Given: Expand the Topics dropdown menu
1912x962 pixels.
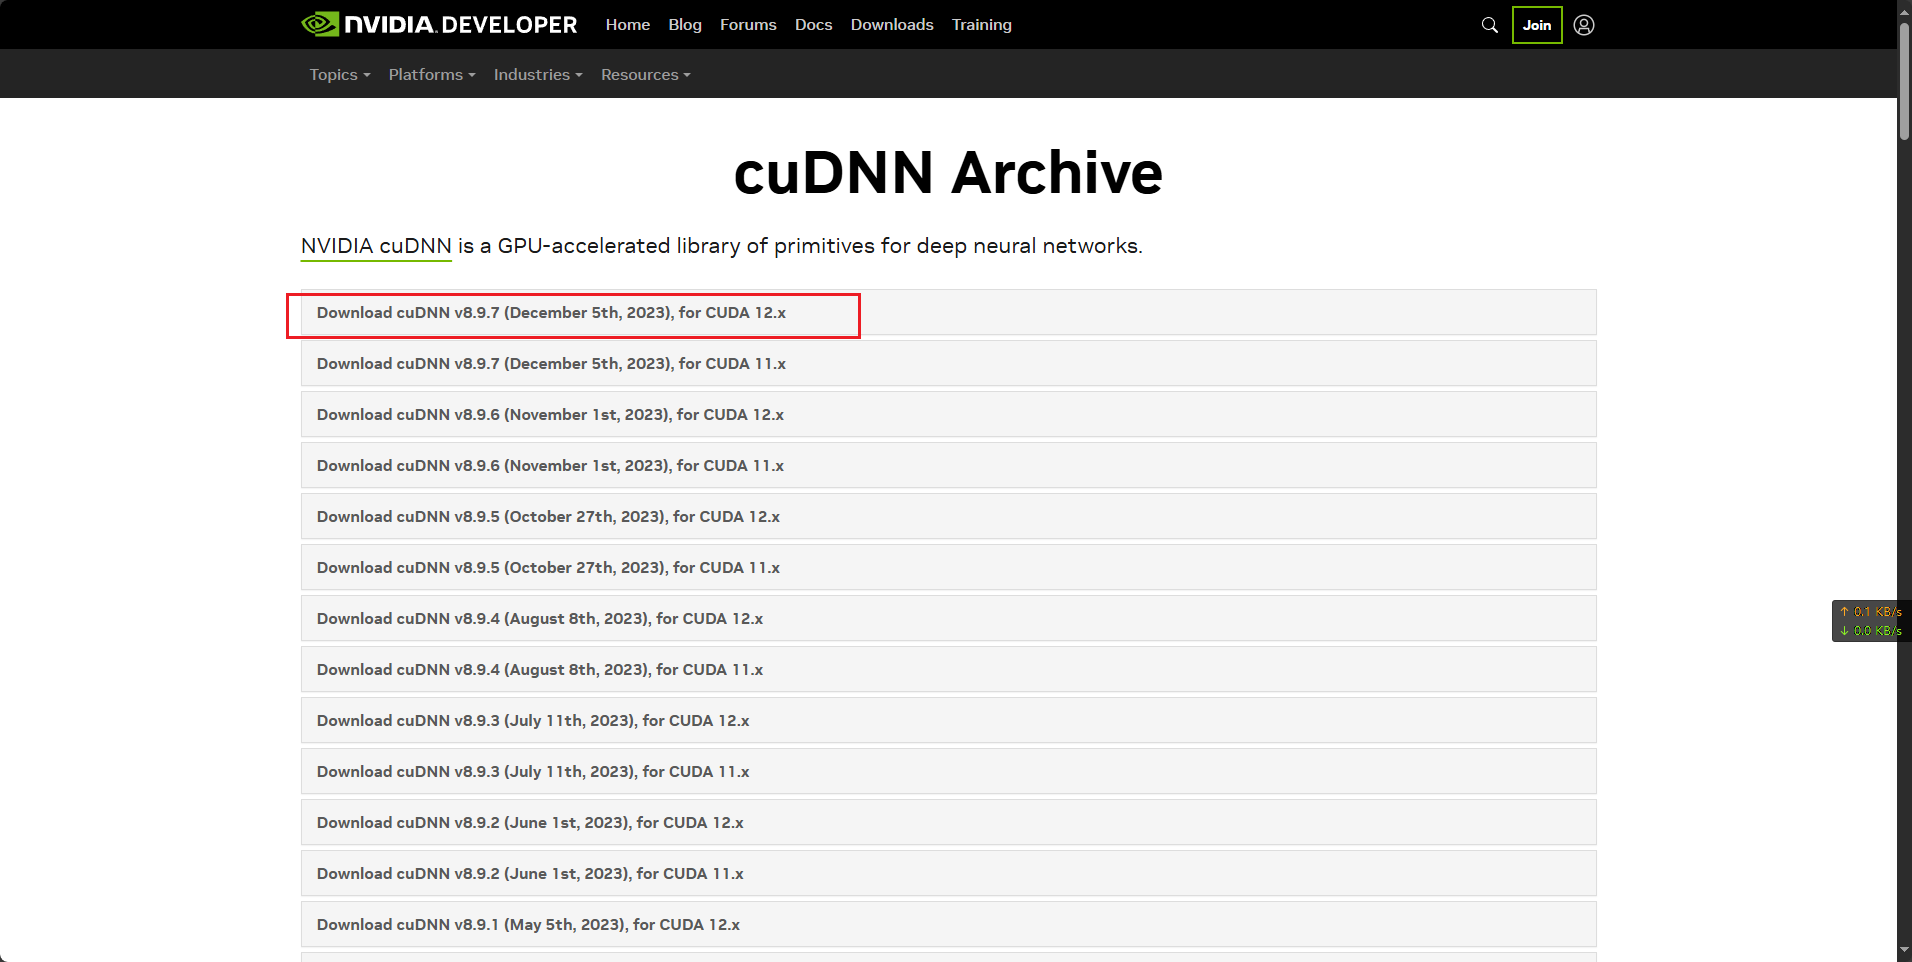Looking at the screenshot, I should pyautogui.click(x=339, y=75).
